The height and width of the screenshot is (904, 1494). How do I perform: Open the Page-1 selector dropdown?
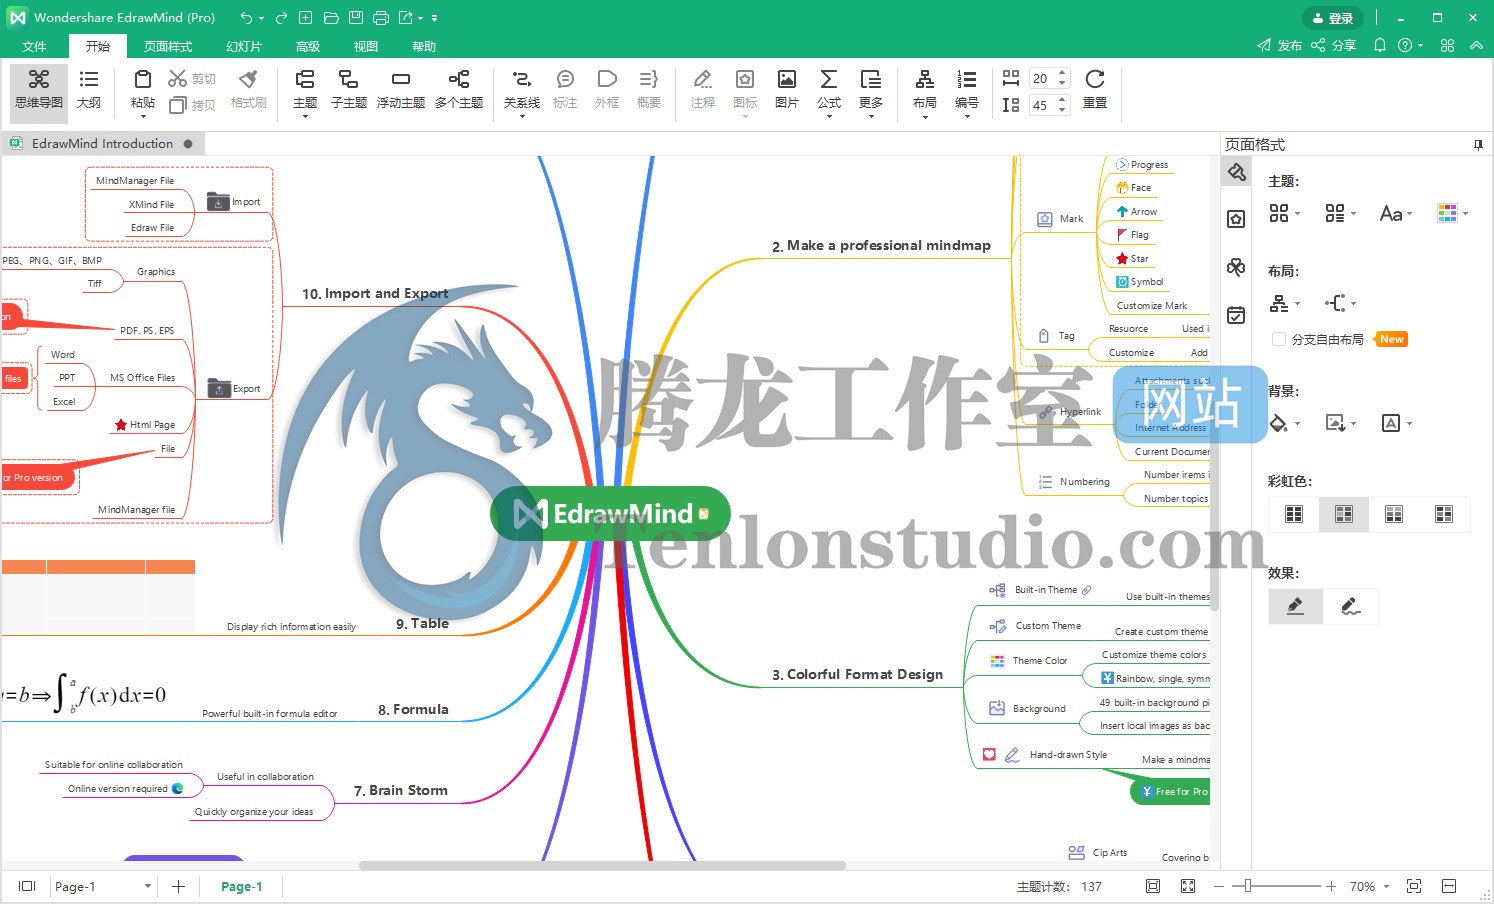(148, 886)
